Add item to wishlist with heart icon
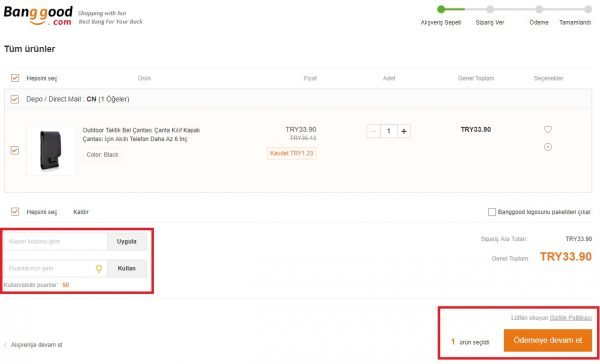This screenshot has height=364, width=600. point(548,130)
